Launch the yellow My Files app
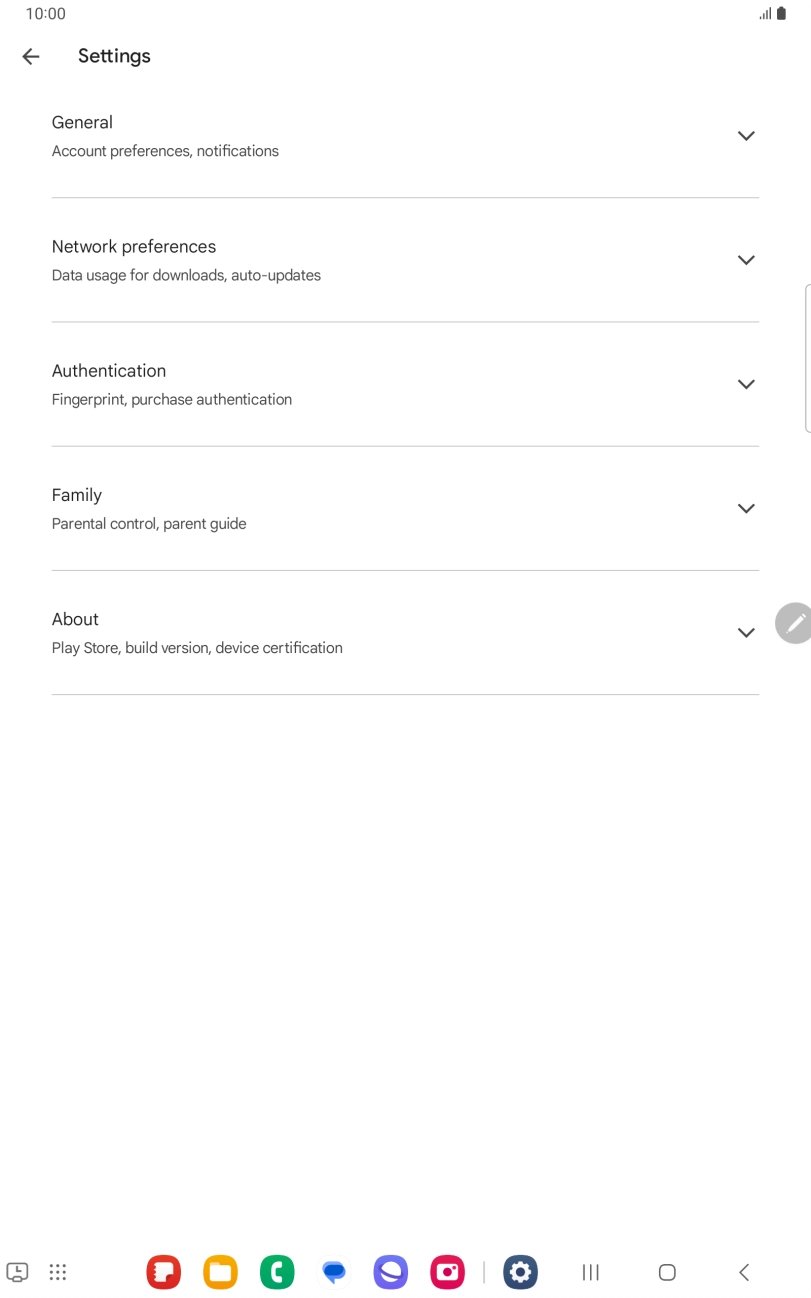The image size is (811, 1298). (x=220, y=1272)
